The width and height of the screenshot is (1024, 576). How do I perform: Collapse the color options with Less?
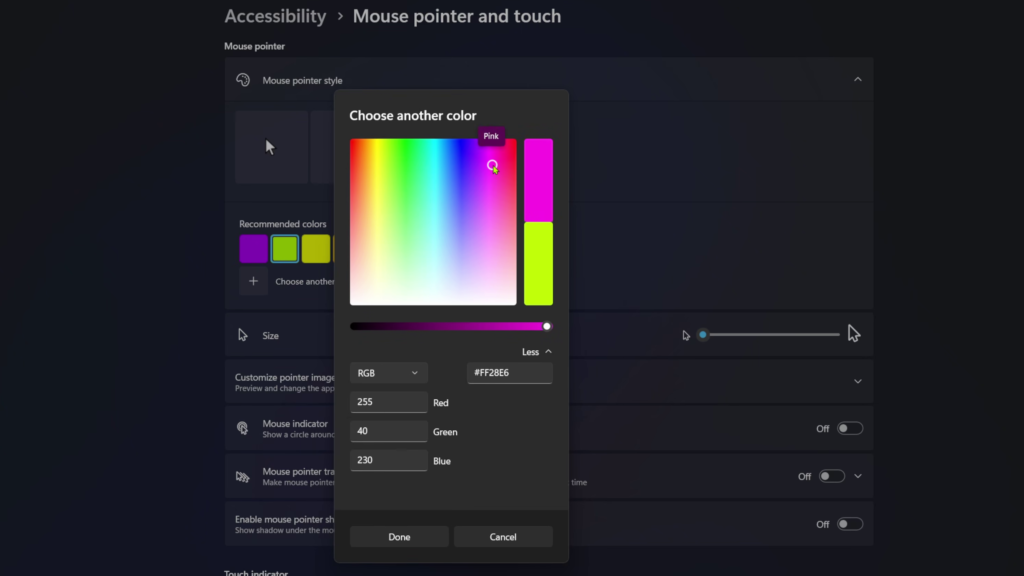(x=536, y=351)
